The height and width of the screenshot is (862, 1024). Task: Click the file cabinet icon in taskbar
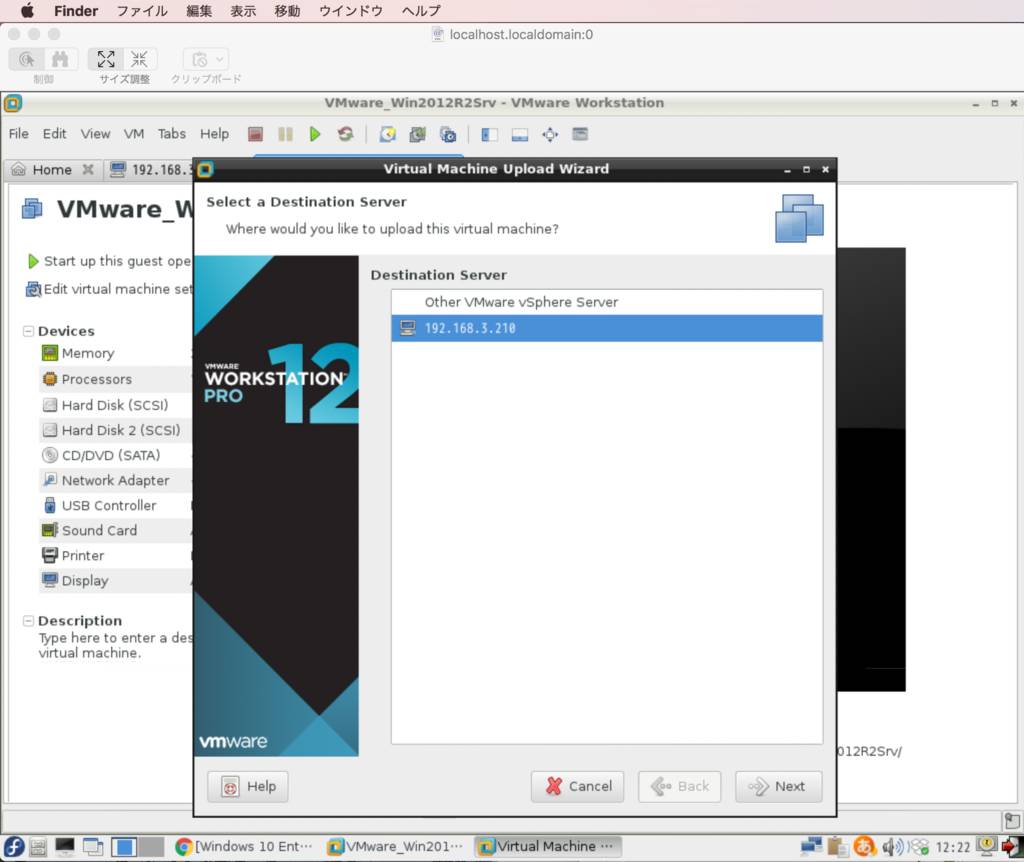(38, 847)
